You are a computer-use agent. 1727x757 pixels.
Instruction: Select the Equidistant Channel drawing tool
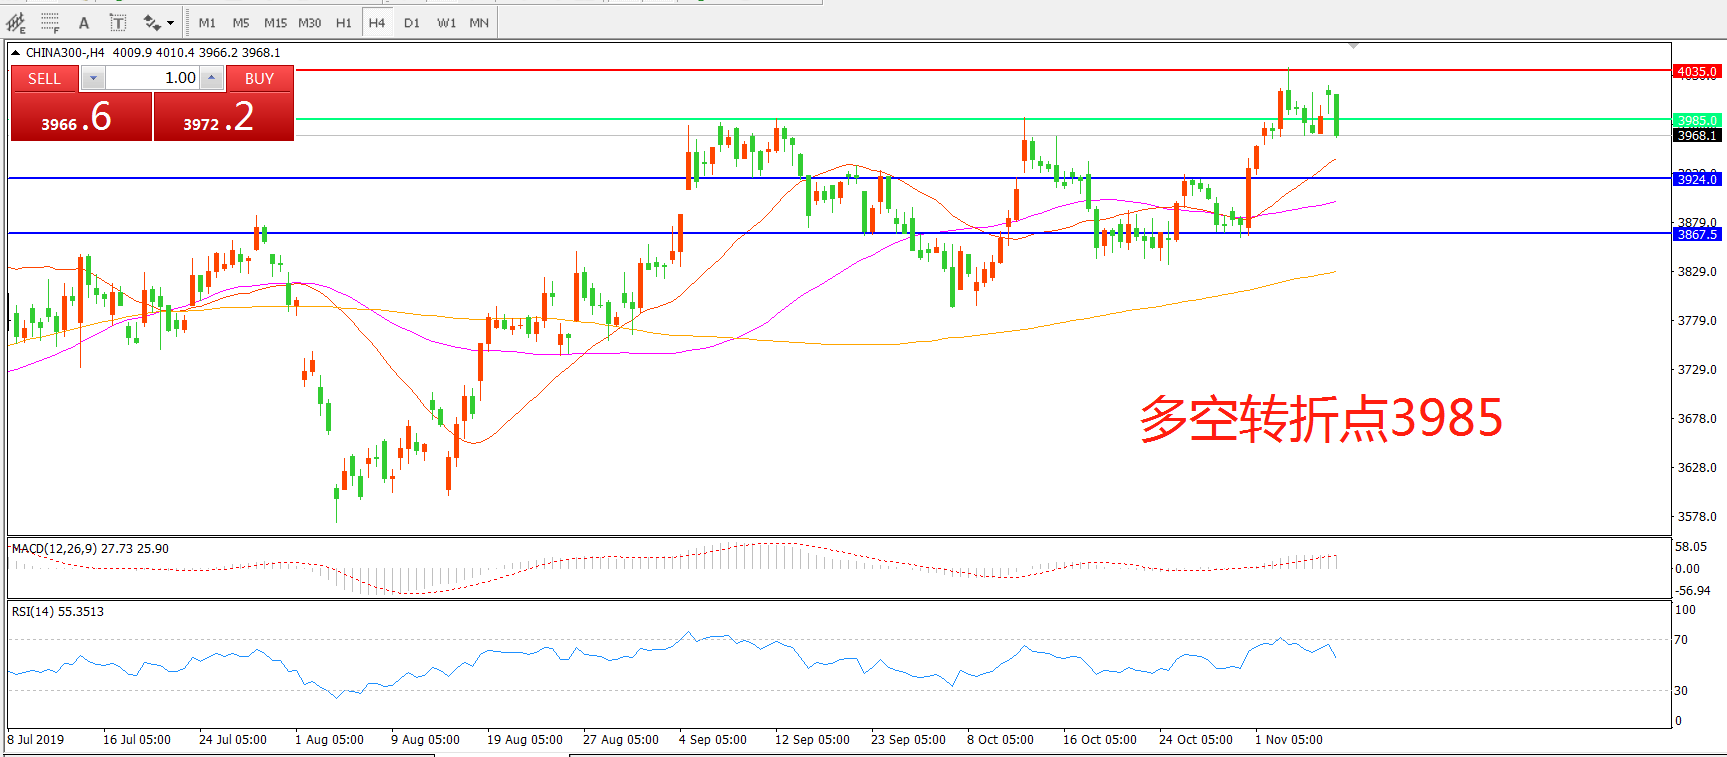tap(16, 22)
